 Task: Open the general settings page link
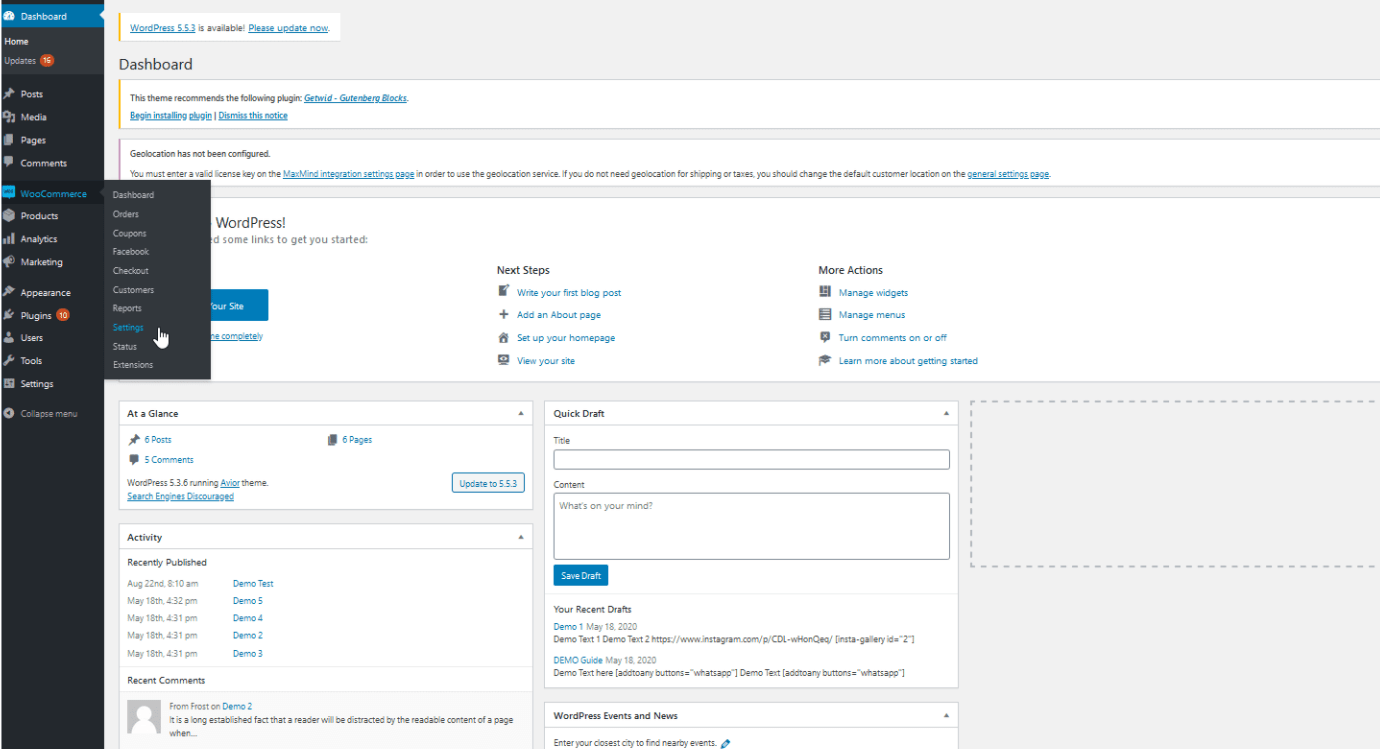coord(1008,174)
